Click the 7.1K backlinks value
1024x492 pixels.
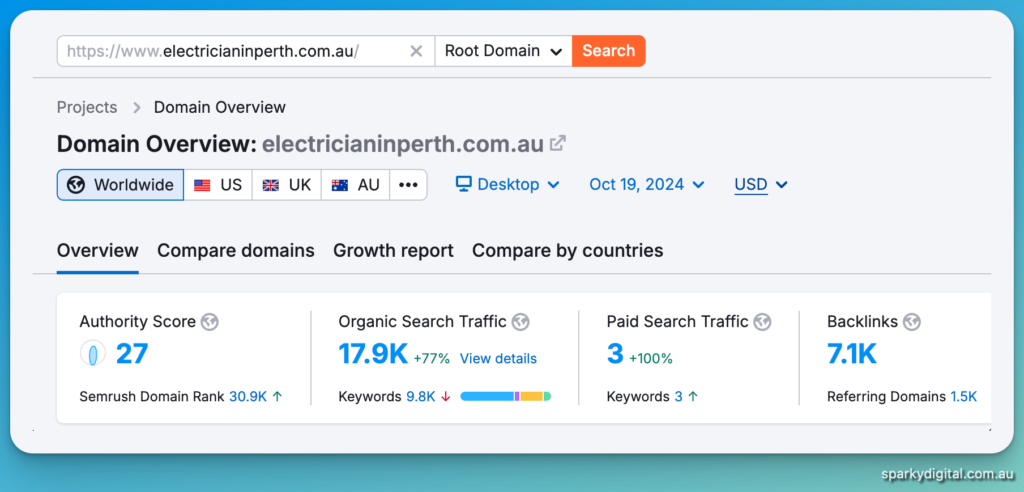[852, 354]
